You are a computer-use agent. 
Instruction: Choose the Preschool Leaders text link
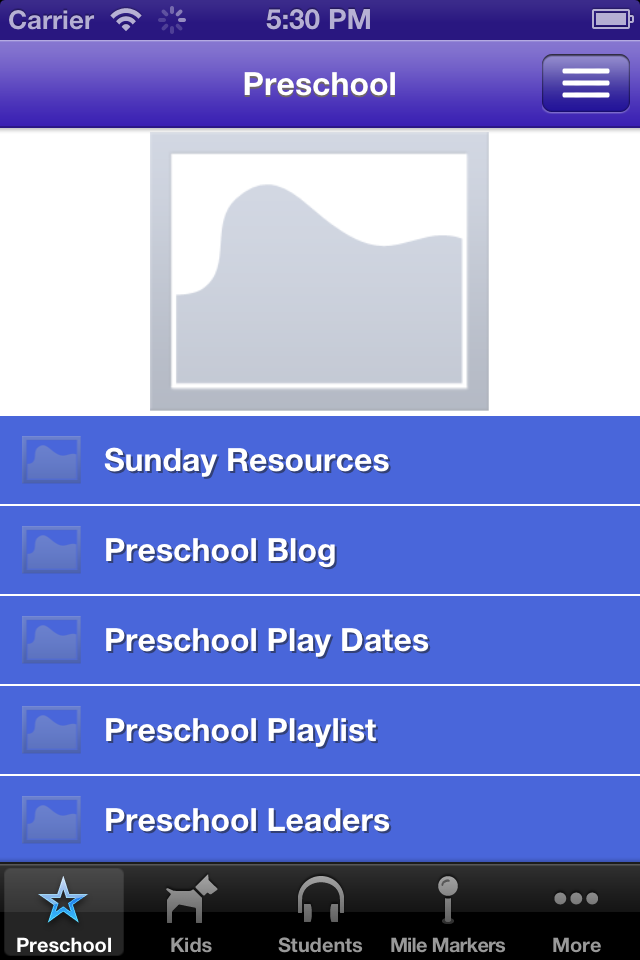[x=247, y=821]
